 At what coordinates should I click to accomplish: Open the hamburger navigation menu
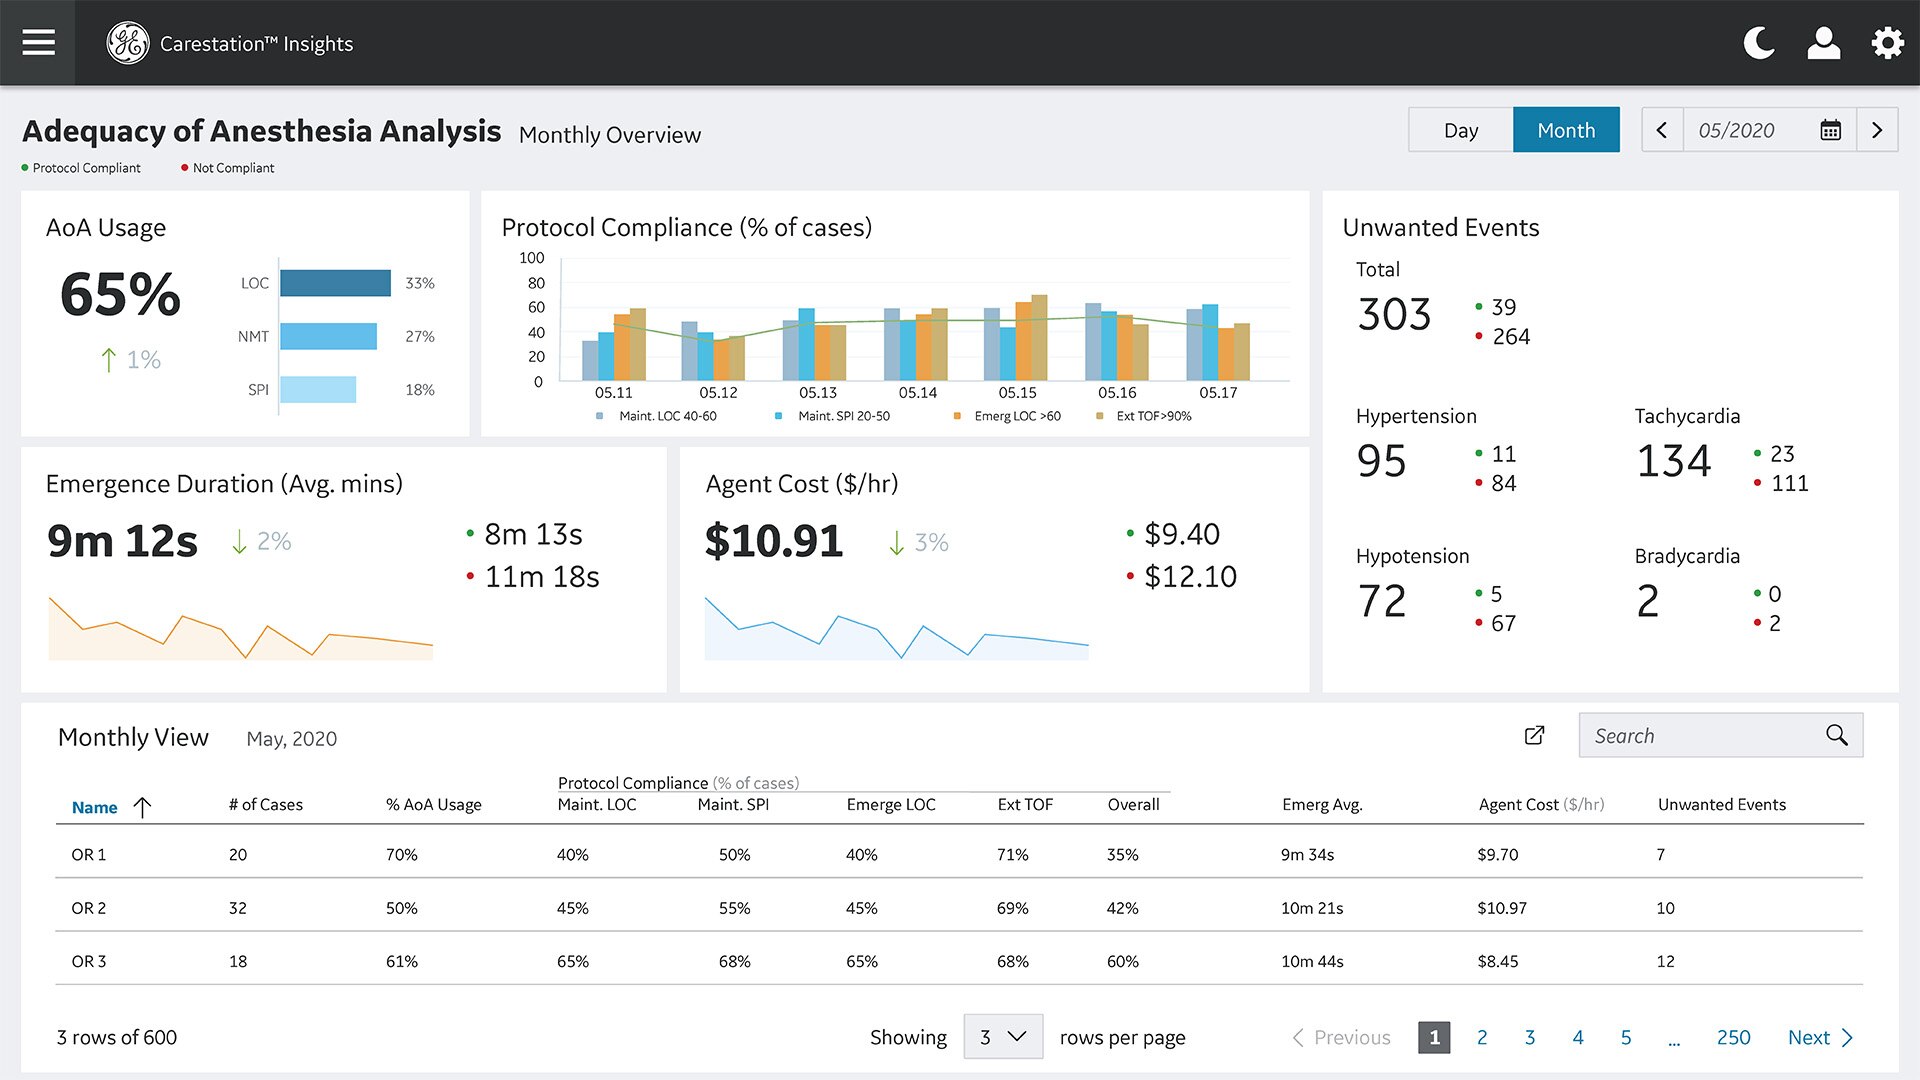tap(38, 42)
